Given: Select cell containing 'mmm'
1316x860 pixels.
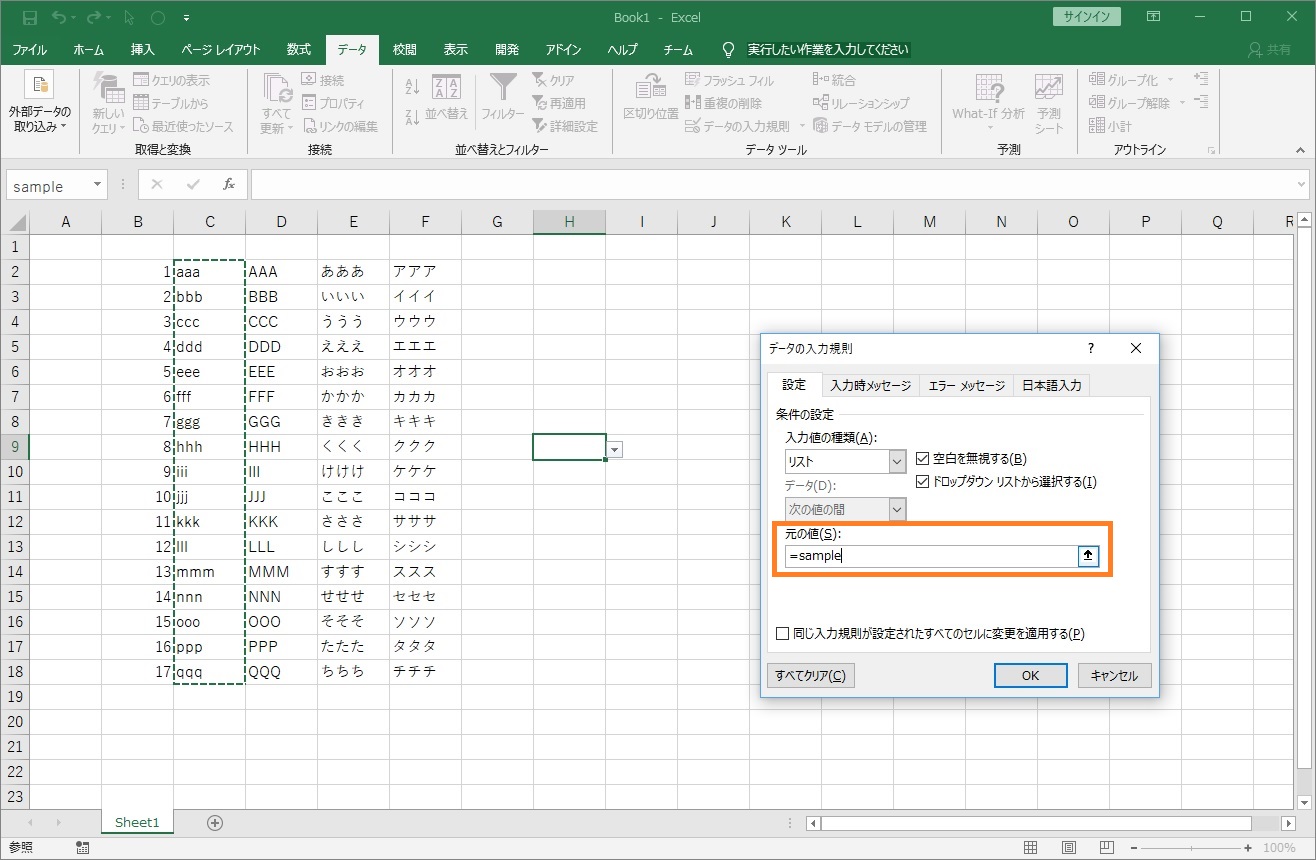Looking at the screenshot, I should [209, 571].
